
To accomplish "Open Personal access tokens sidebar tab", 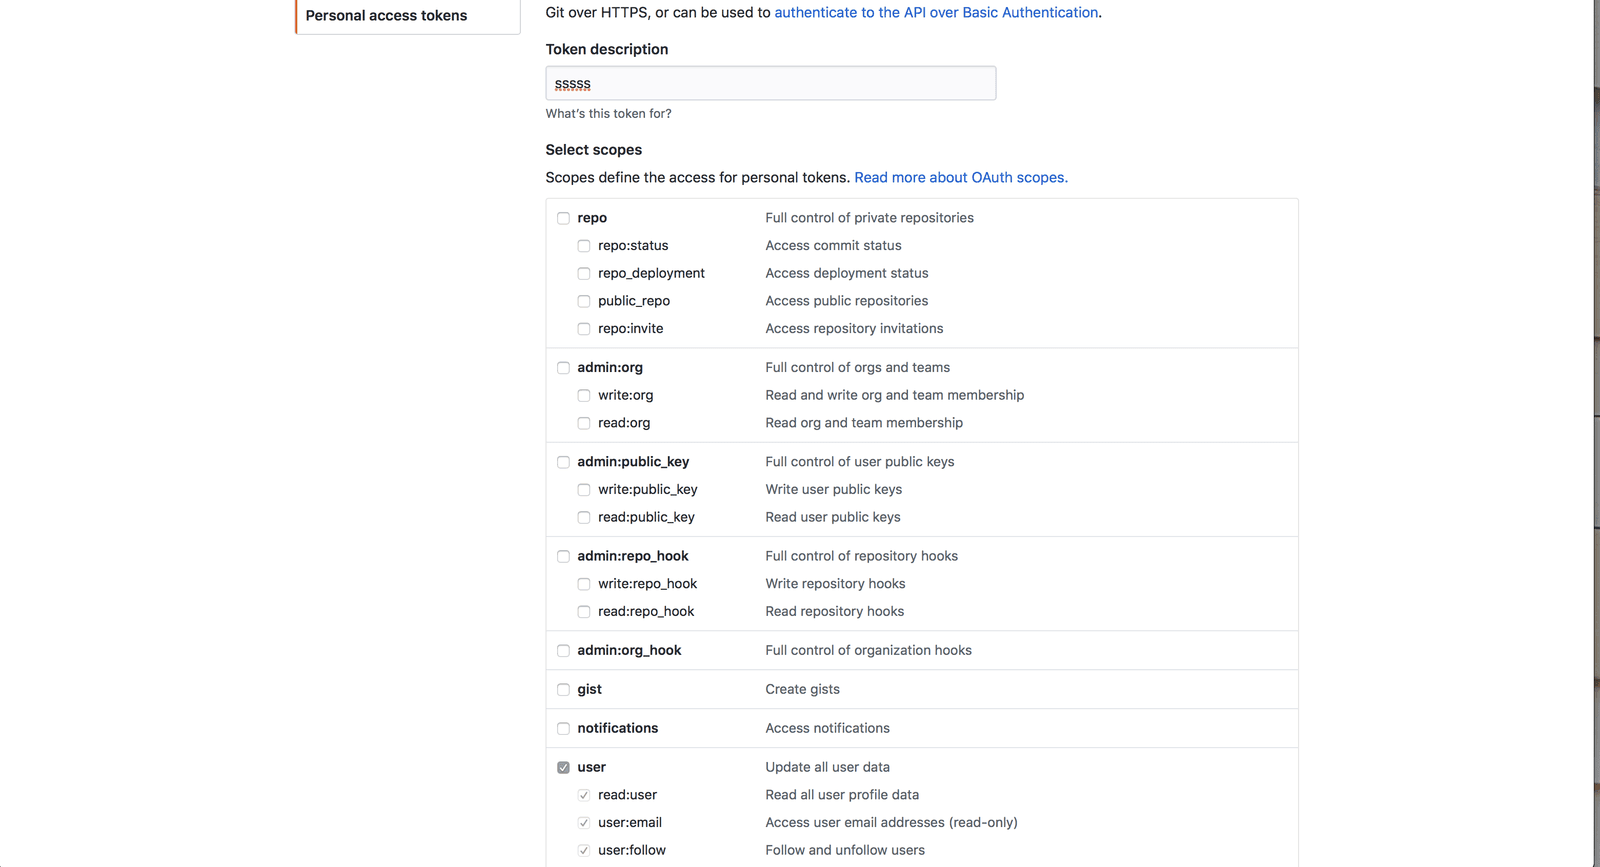I will [x=387, y=16].
